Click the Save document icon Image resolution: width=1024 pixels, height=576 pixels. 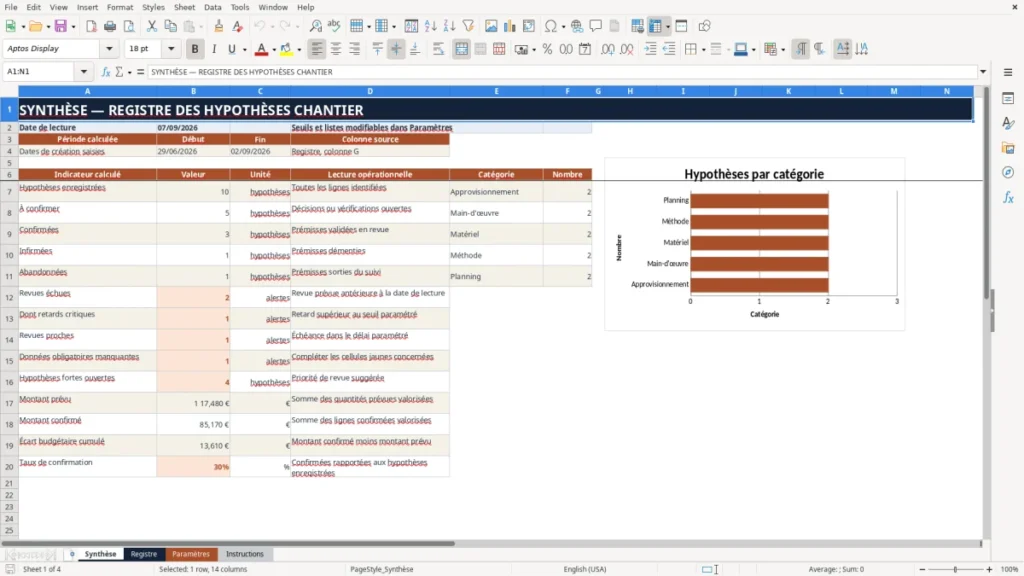pyautogui.click(x=60, y=26)
